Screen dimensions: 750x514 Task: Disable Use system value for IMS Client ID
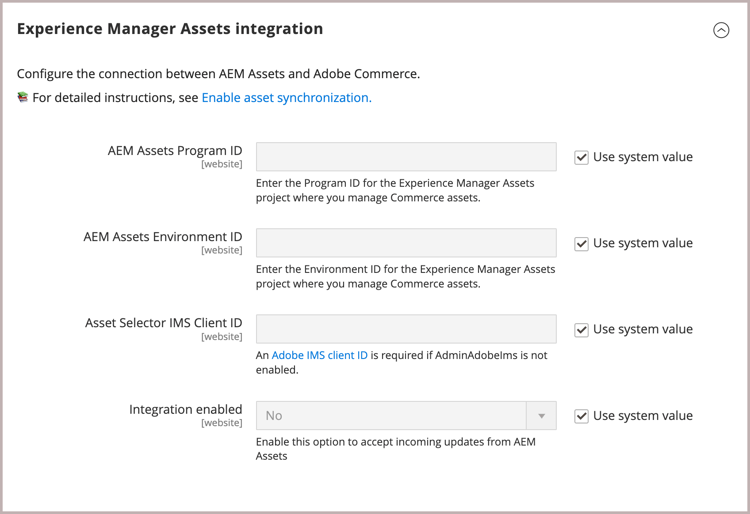[581, 329]
